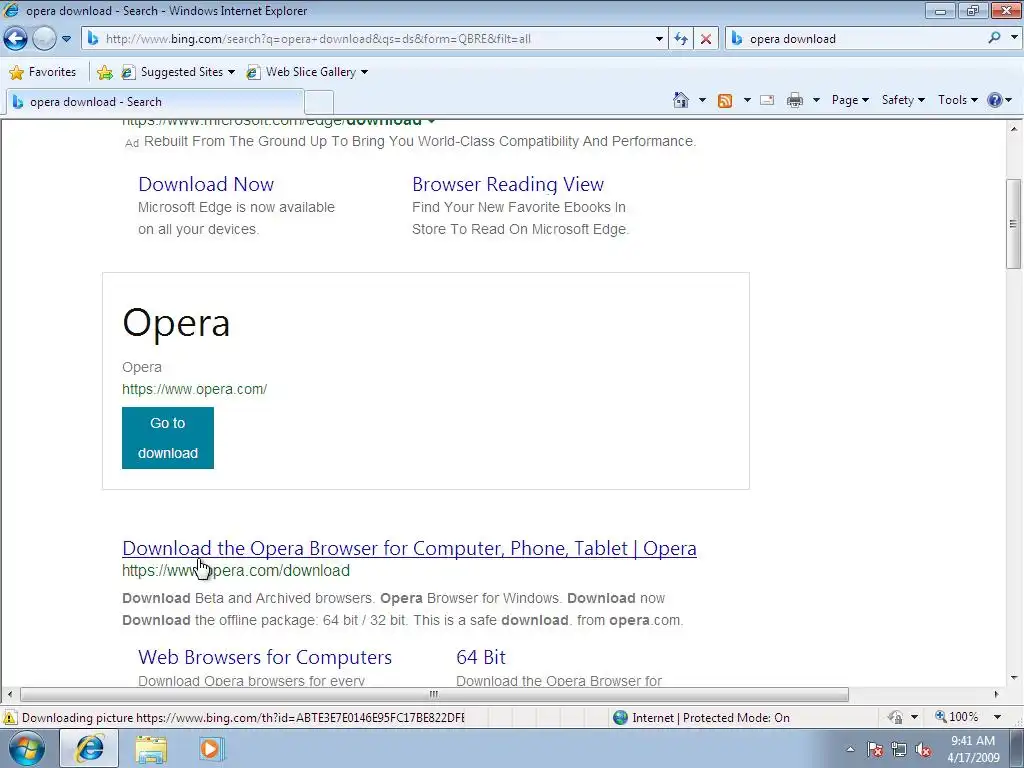
Task: Expand the feeds dropdown arrow
Action: pos(747,100)
